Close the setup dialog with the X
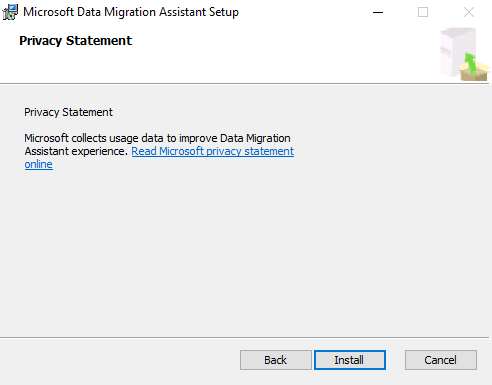 tap(469, 12)
